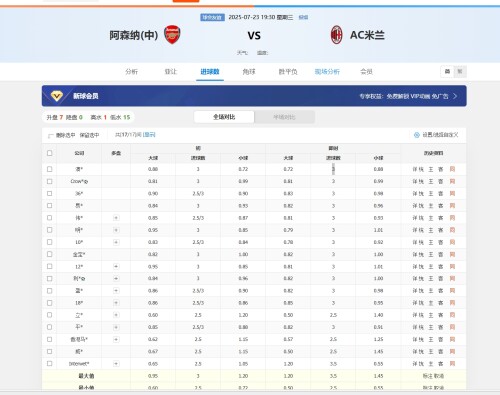Tick the checkbox for the 10* row
500x395 pixels.
coord(50,242)
